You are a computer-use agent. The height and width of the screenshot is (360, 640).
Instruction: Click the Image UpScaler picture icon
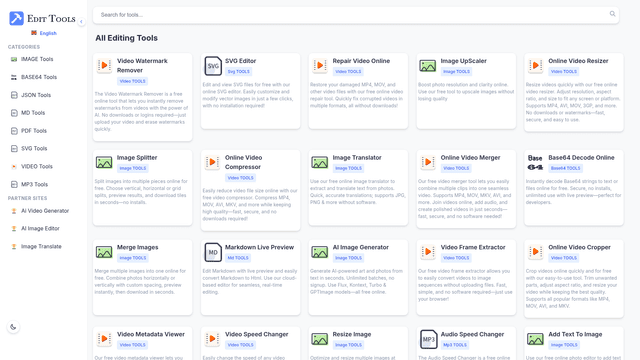pos(427,65)
